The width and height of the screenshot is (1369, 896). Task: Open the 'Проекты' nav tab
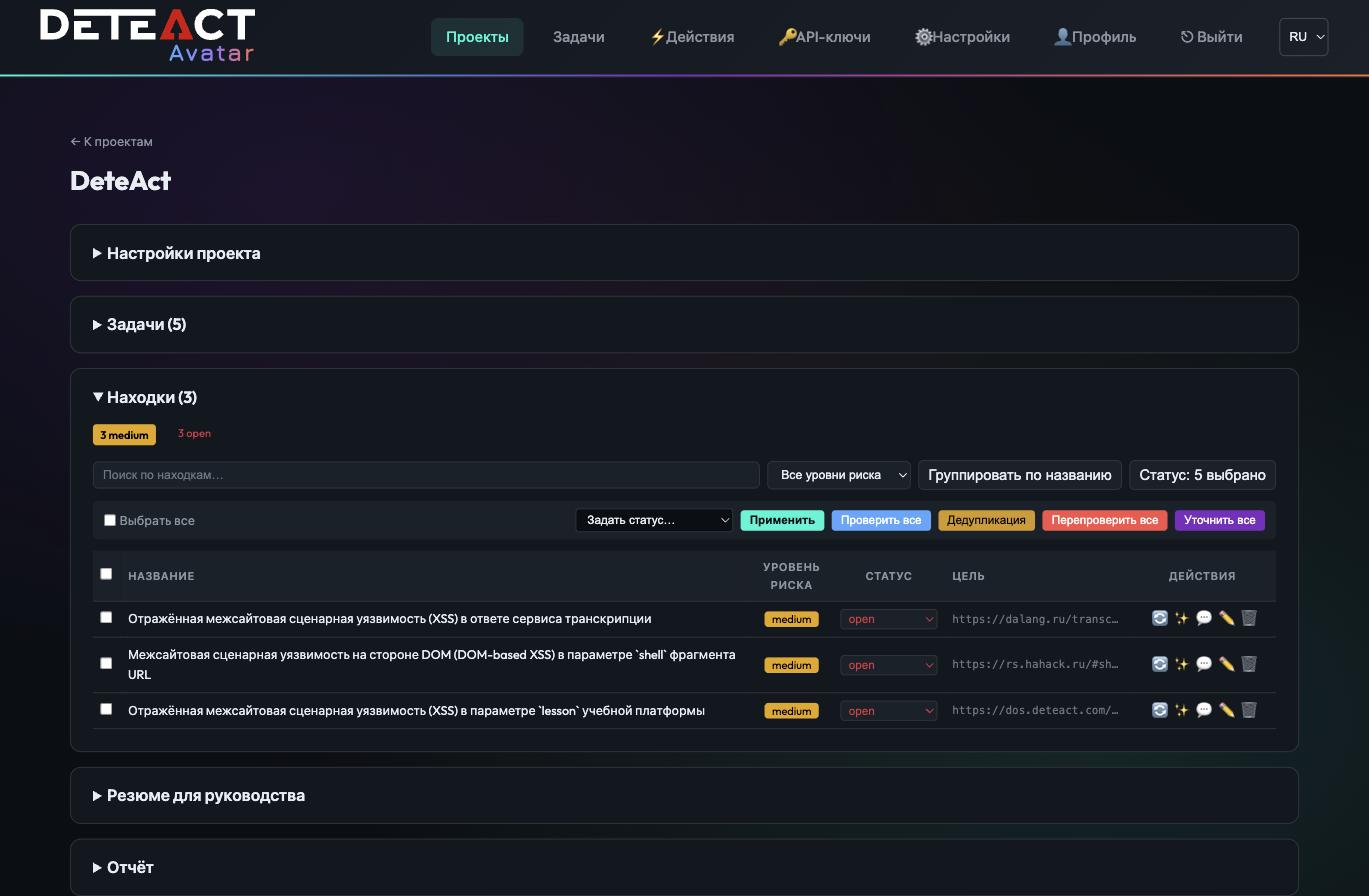pyautogui.click(x=477, y=37)
